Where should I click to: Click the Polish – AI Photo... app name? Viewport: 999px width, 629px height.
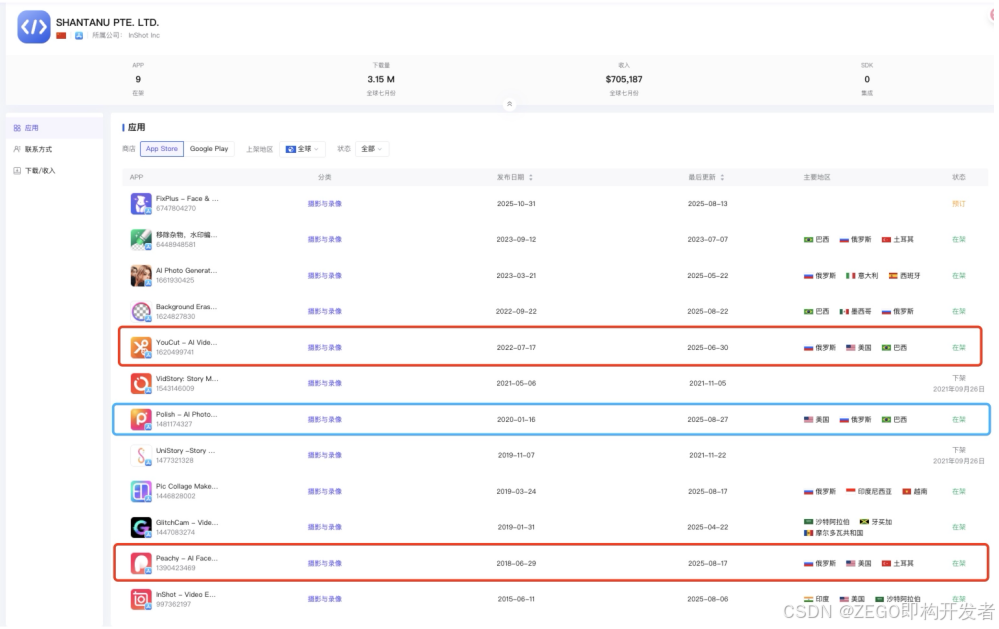point(187,414)
